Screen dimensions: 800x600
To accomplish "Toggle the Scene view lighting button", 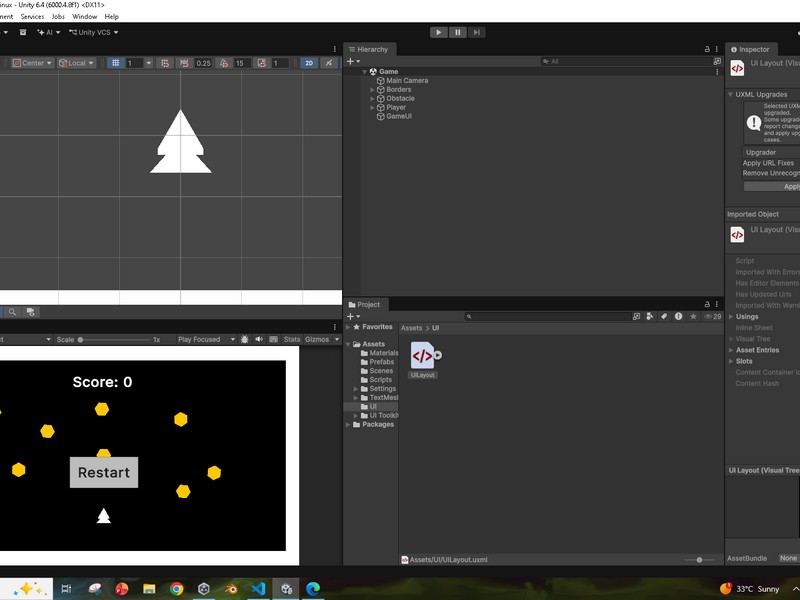I will (x=329, y=63).
